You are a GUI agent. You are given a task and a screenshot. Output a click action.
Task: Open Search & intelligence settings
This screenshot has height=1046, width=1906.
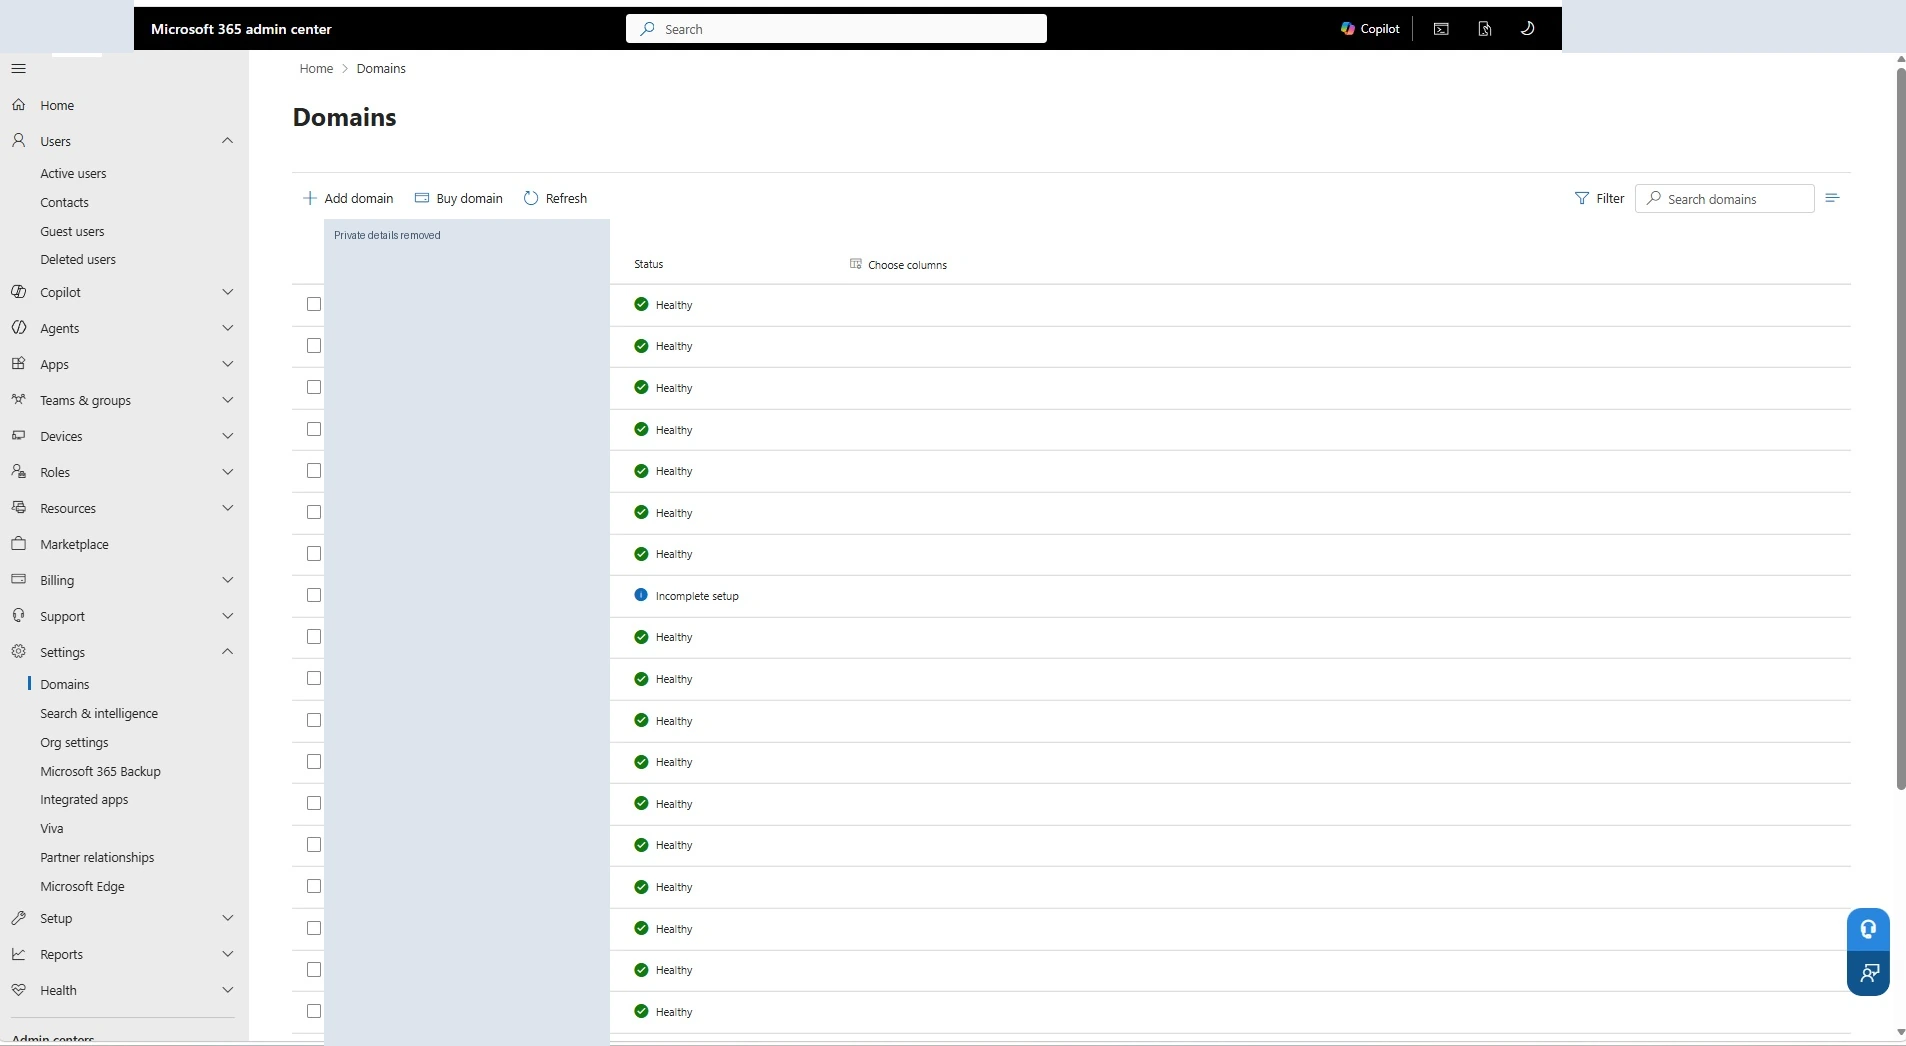pos(99,714)
